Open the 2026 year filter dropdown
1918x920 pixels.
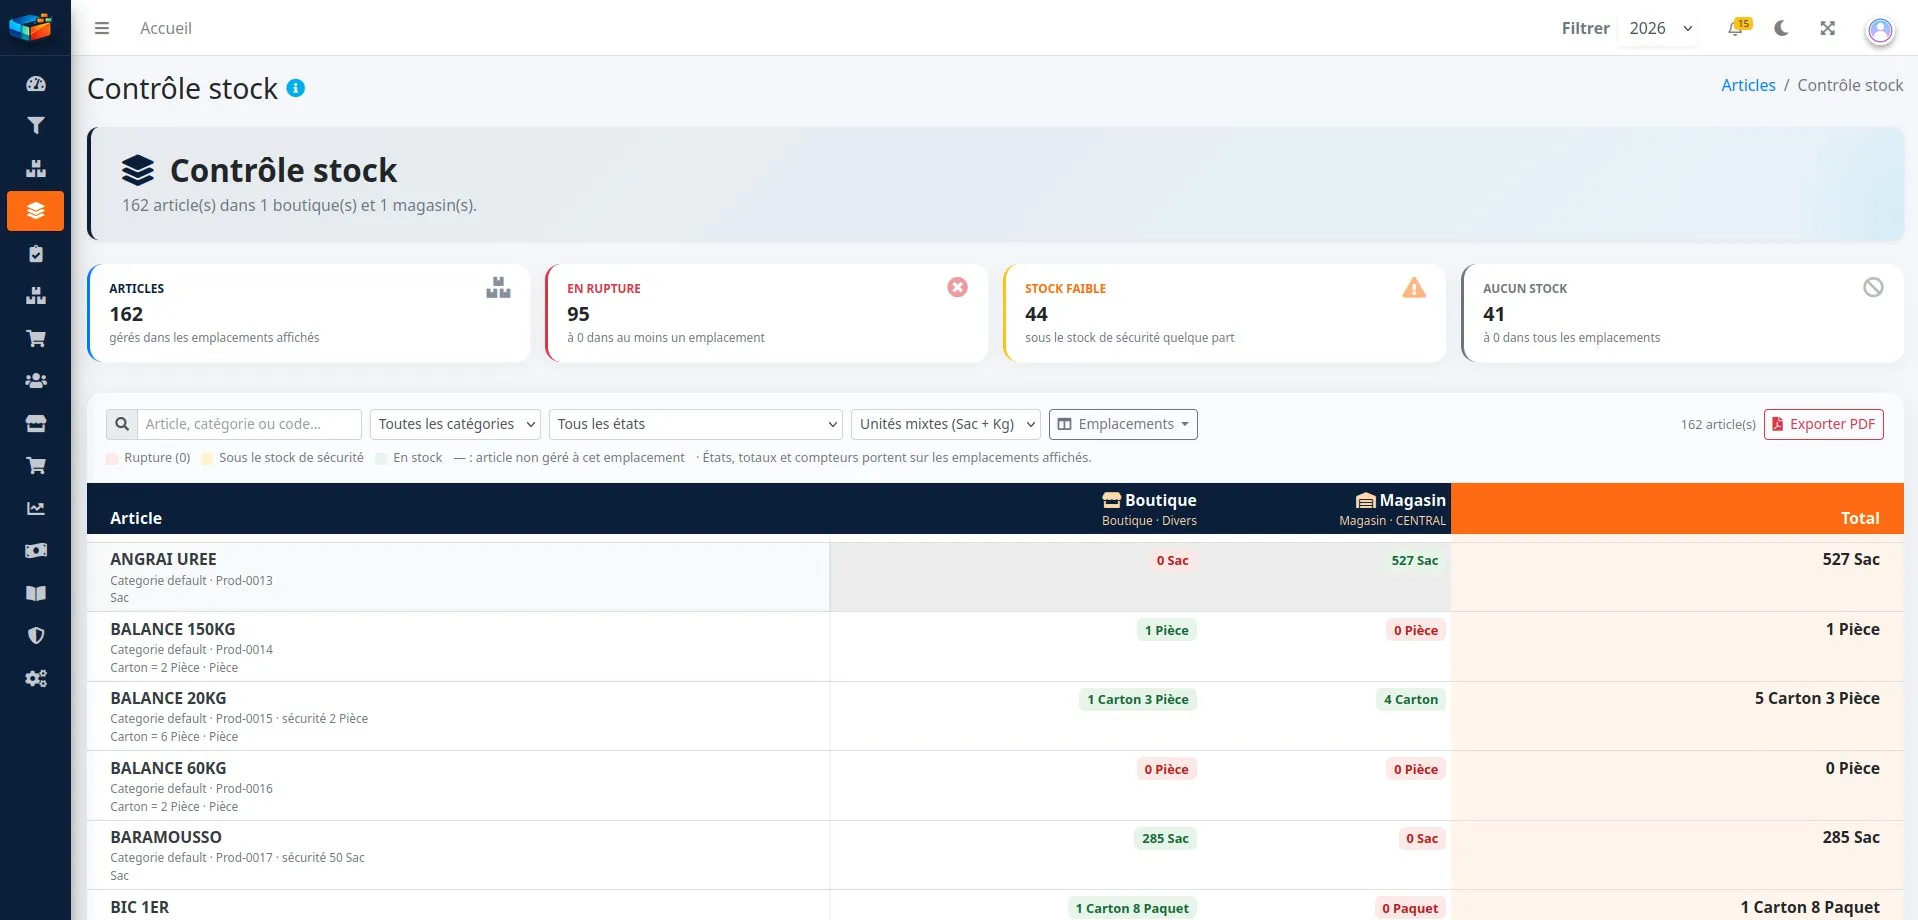[1660, 28]
